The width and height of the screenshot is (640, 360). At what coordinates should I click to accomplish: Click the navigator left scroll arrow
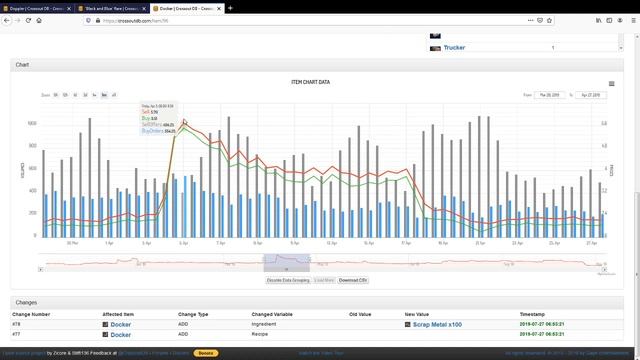coord(40,269)
